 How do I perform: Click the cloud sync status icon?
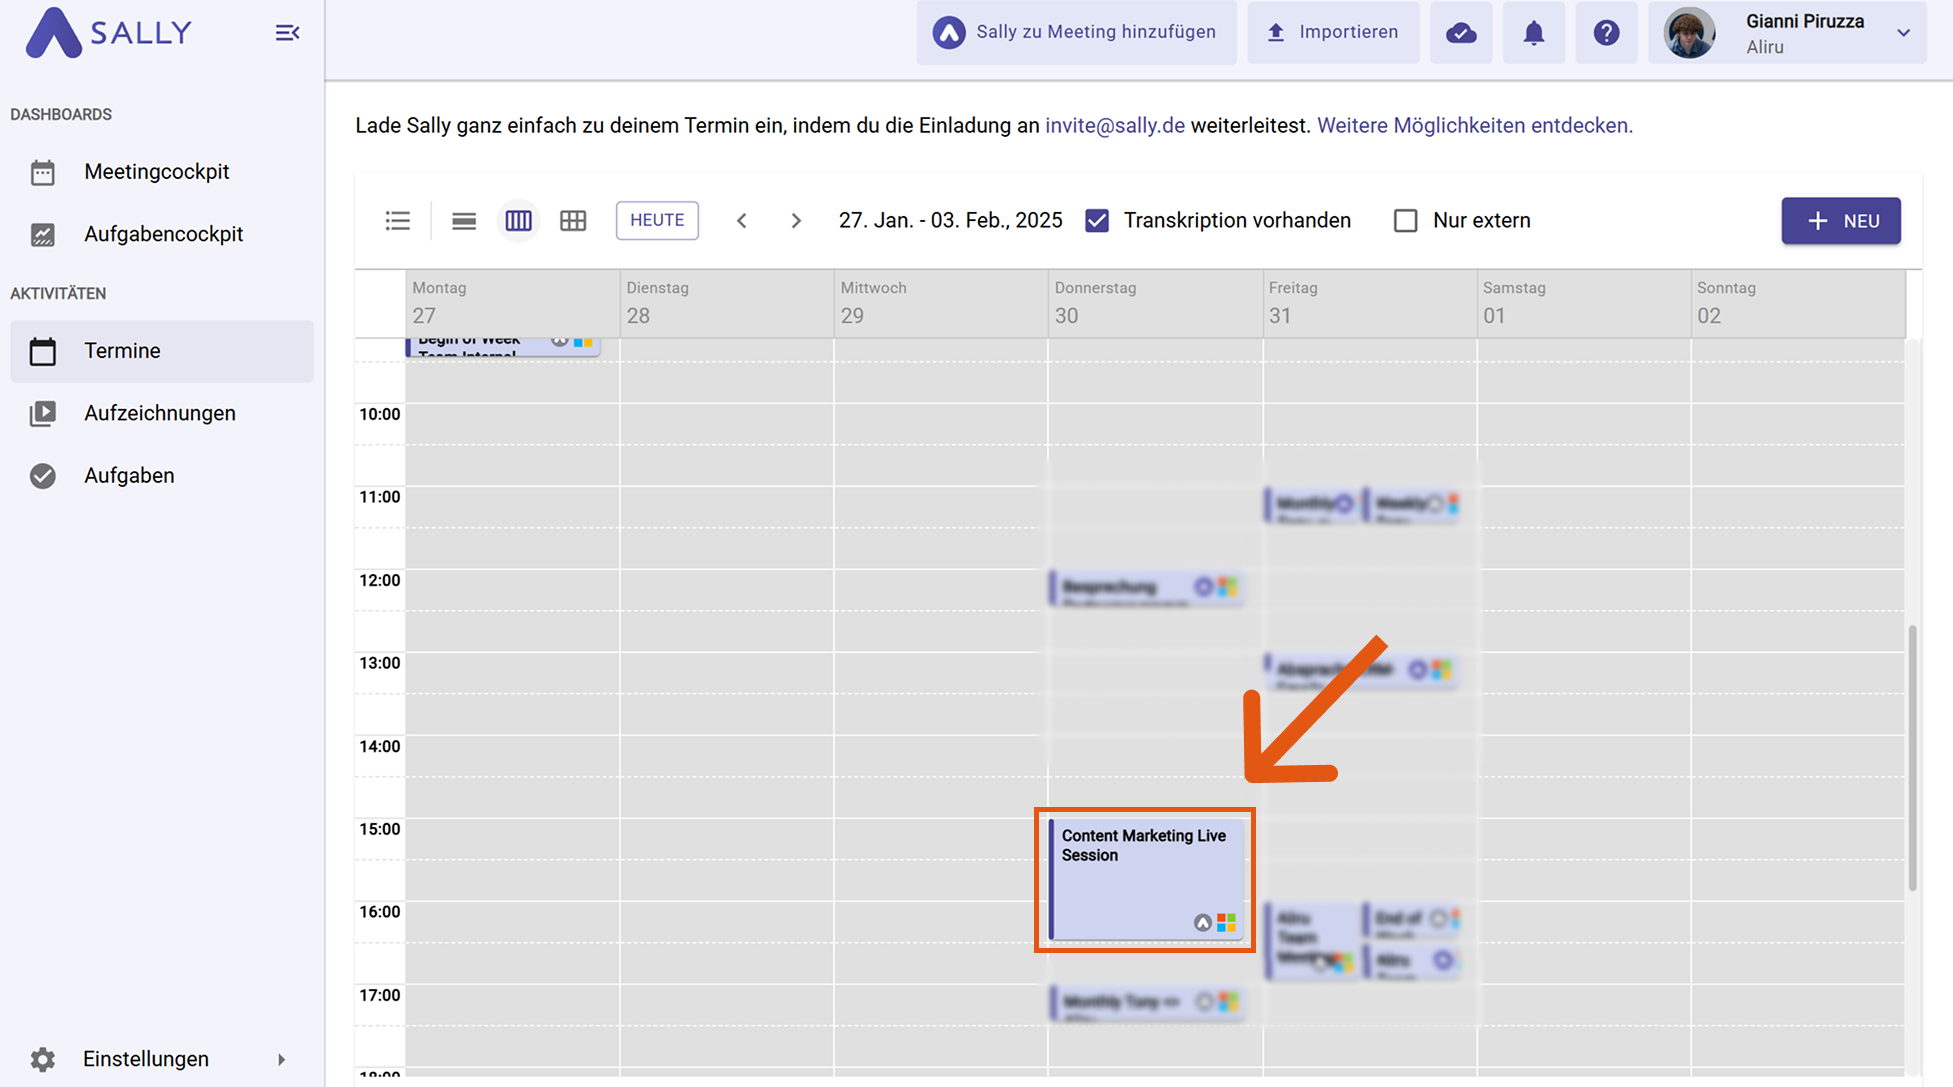point(1461,33)
